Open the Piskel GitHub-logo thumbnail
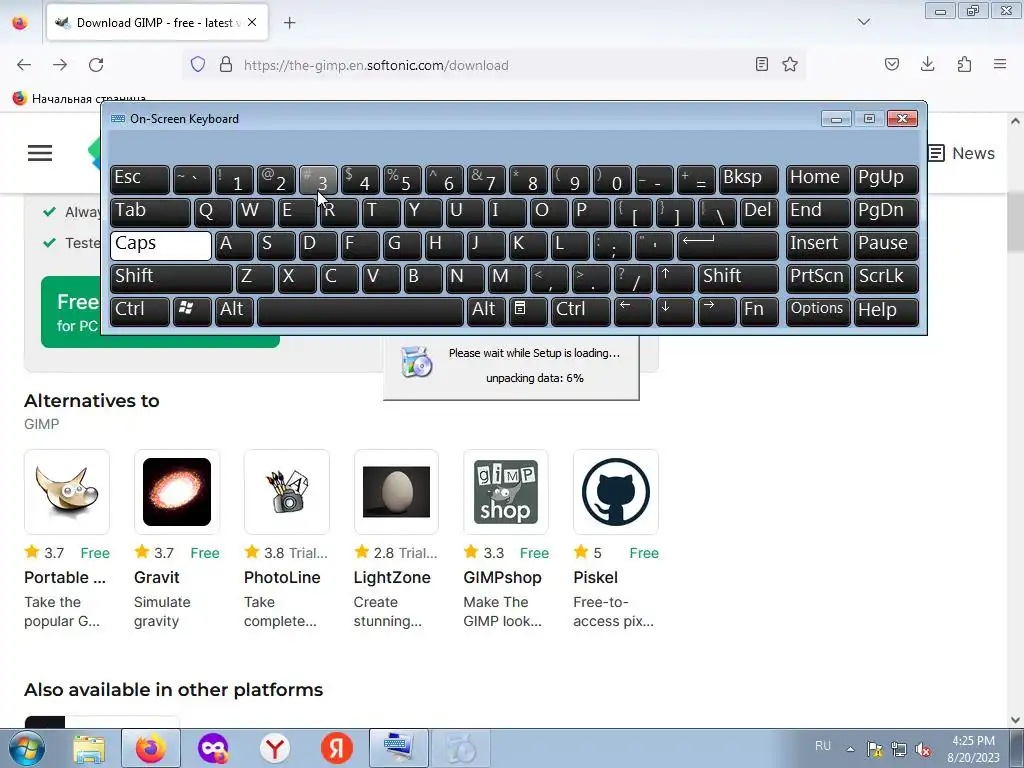 point(616,492)
